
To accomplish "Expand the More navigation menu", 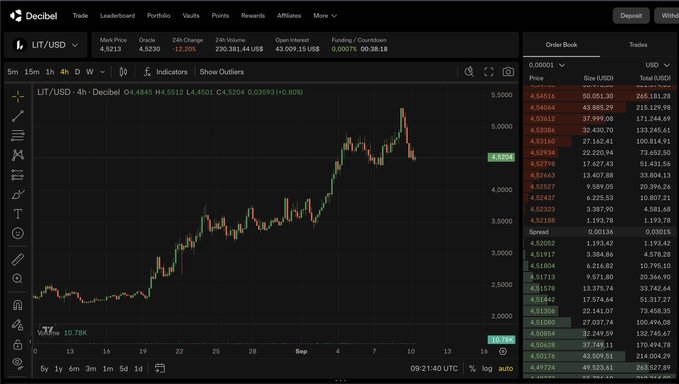I will [325, 16].
